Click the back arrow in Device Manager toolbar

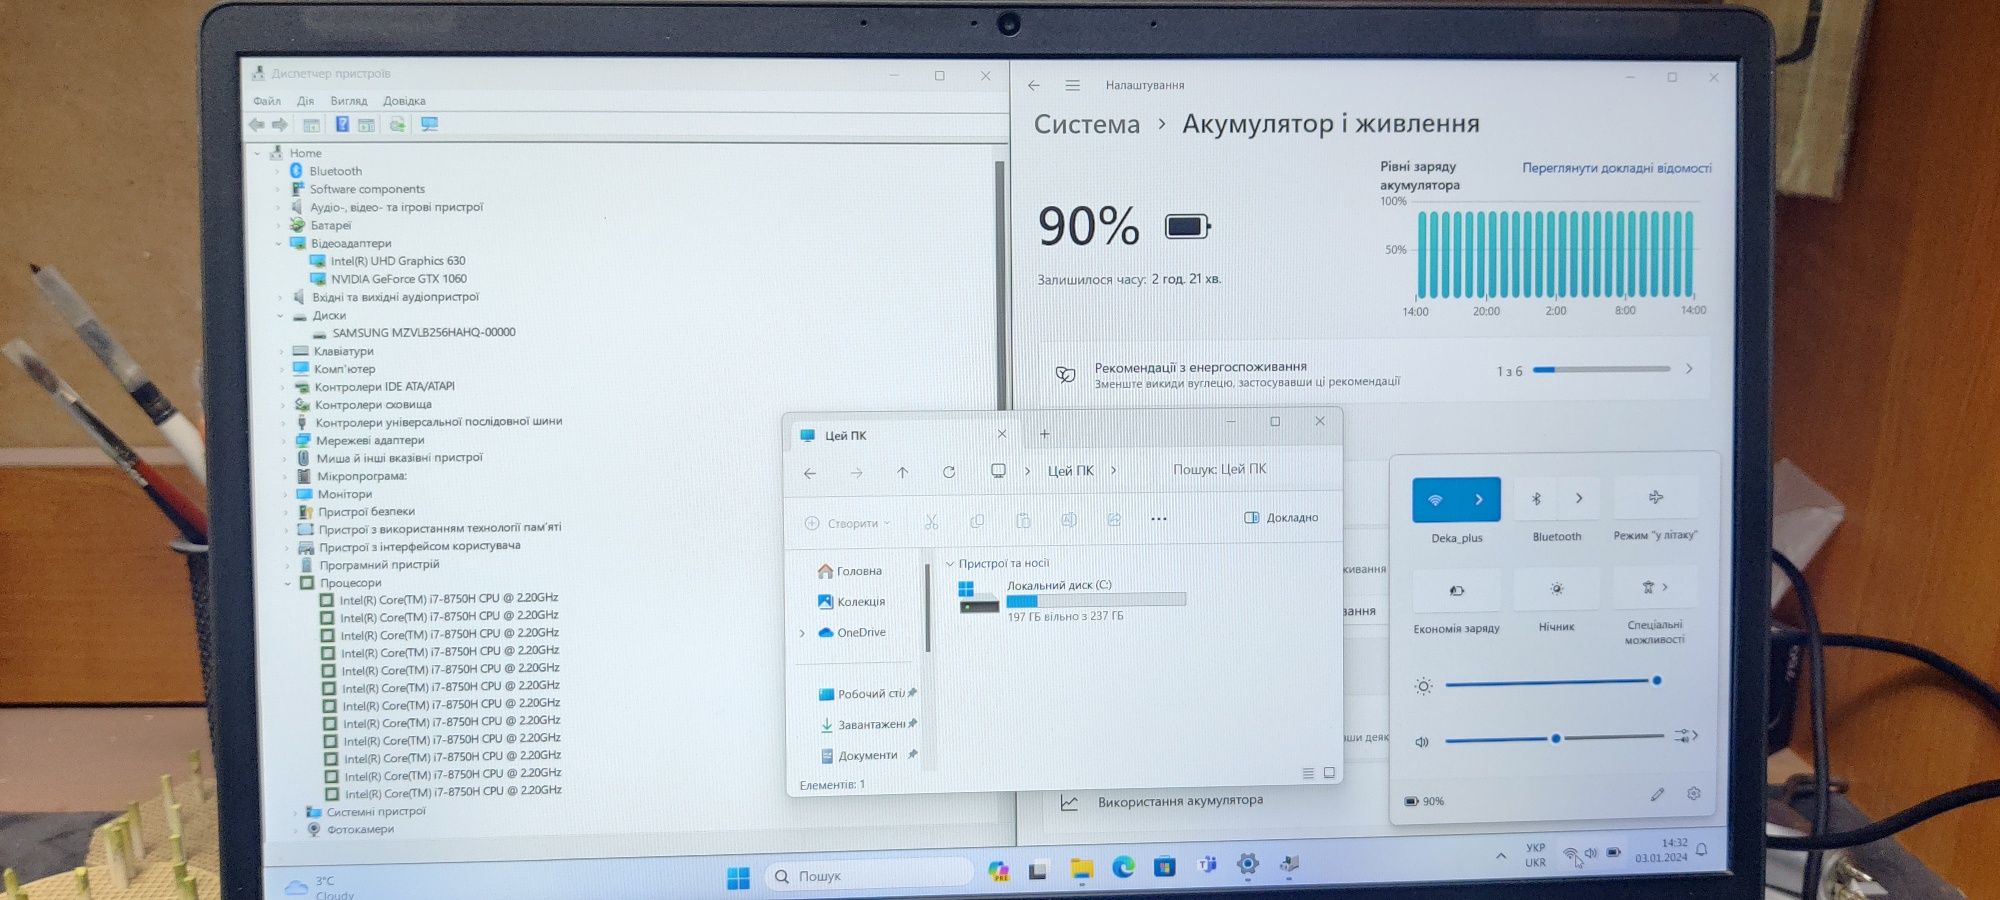coord(257,125)
